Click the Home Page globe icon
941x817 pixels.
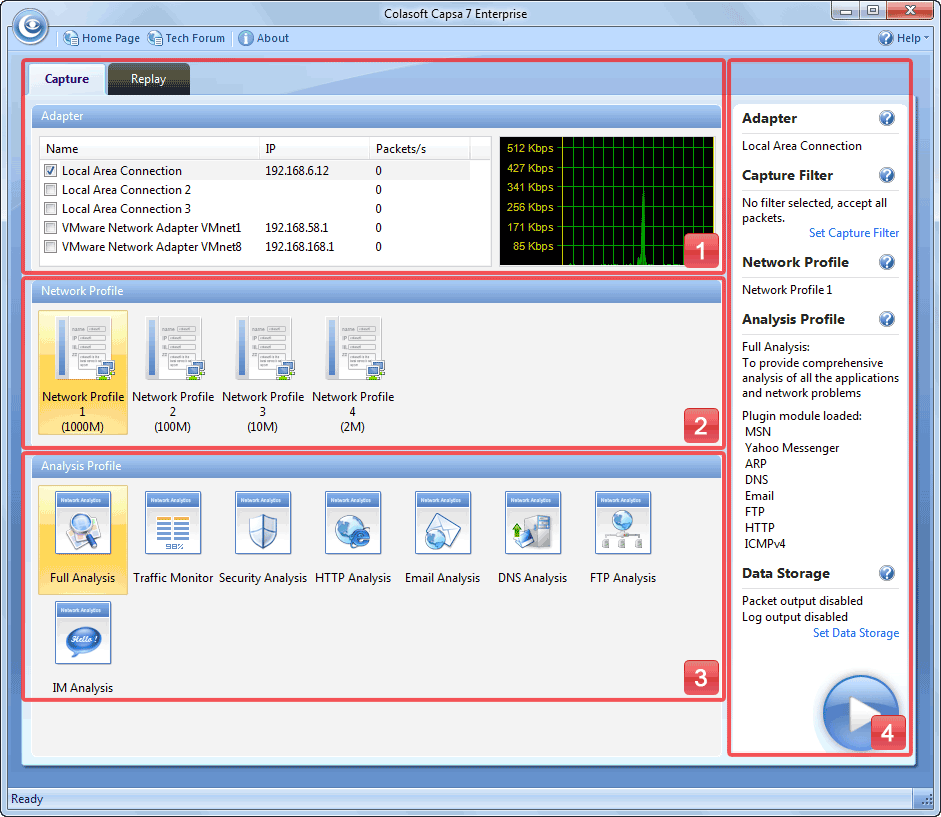(x=71, y=38)
